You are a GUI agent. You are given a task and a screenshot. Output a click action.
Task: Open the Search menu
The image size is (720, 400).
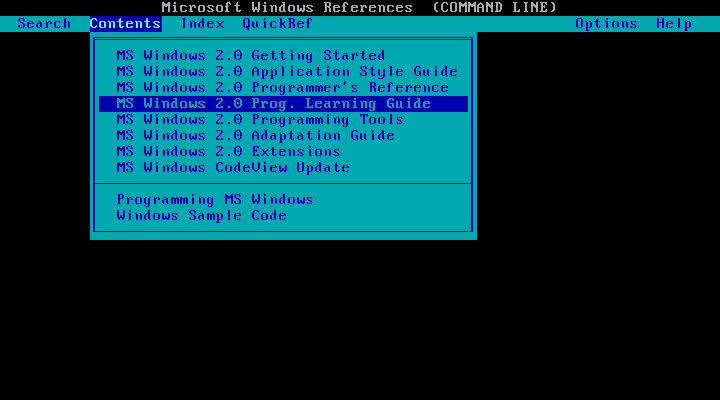(44, 24)
